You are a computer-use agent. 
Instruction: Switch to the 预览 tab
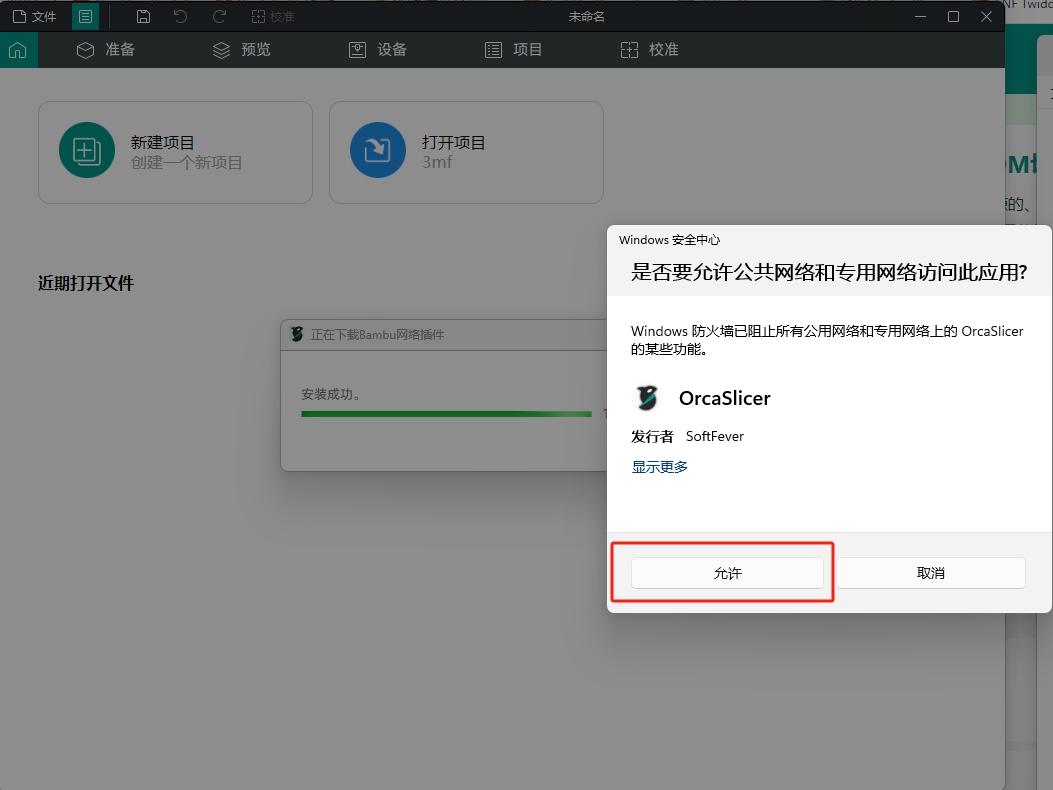(x=242, y=50)
